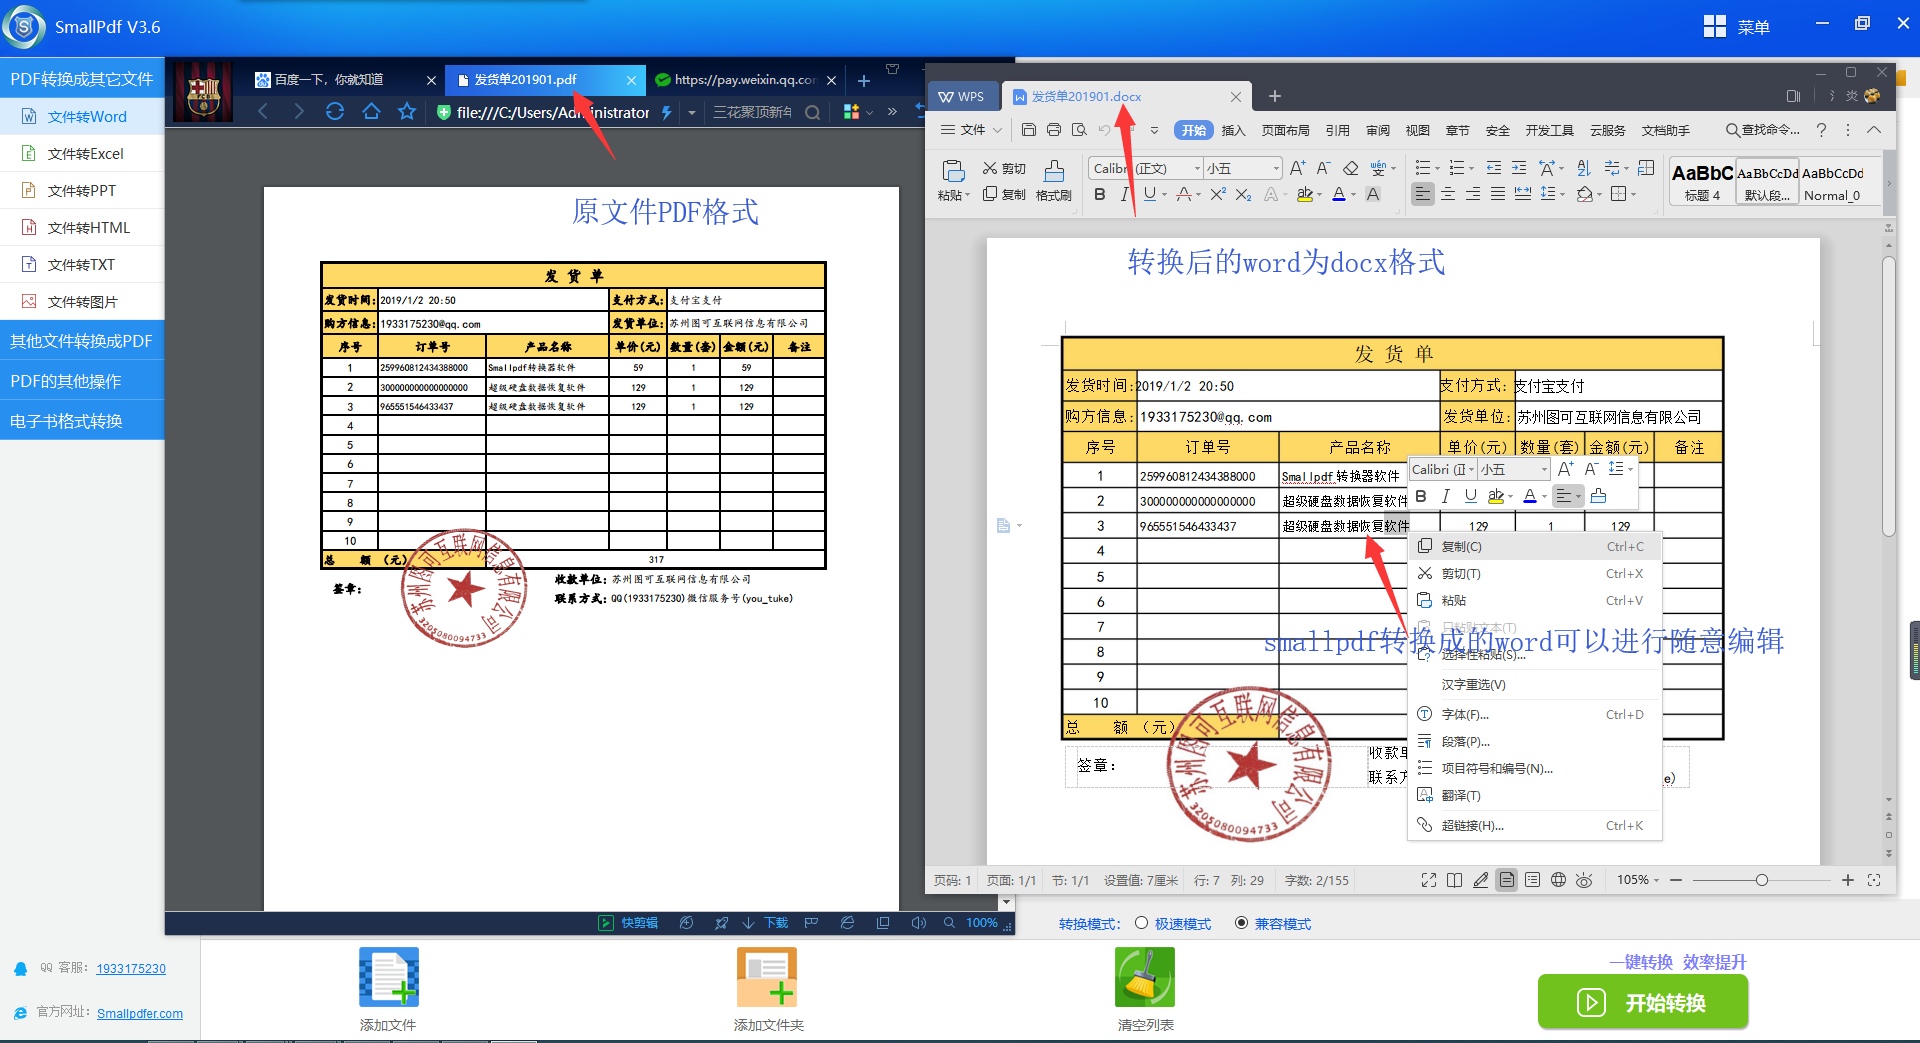Click 剪切 in WPS ribbon
The height and width of the screenshot is (1043, 1920).
point(1004,168)
